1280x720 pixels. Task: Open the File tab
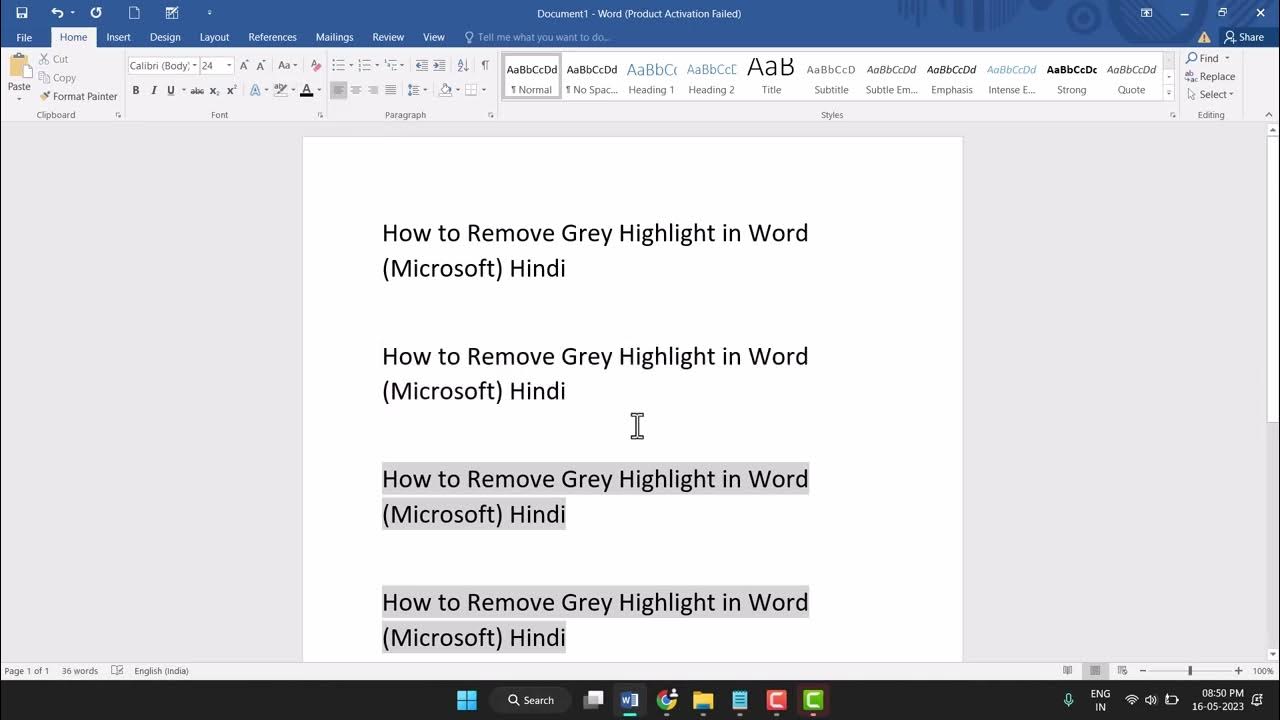pyautogui.click(x=24, y=37)
